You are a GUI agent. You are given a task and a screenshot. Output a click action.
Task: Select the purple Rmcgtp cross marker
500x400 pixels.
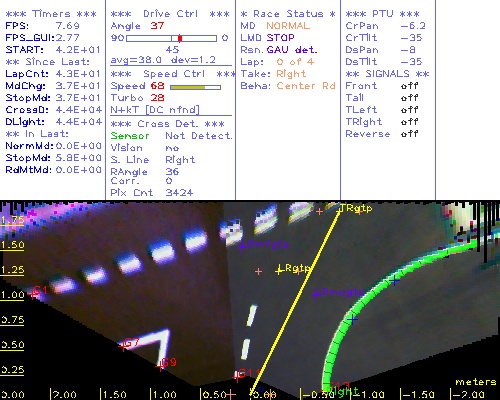pyautogui.click(x=316, y=294)
